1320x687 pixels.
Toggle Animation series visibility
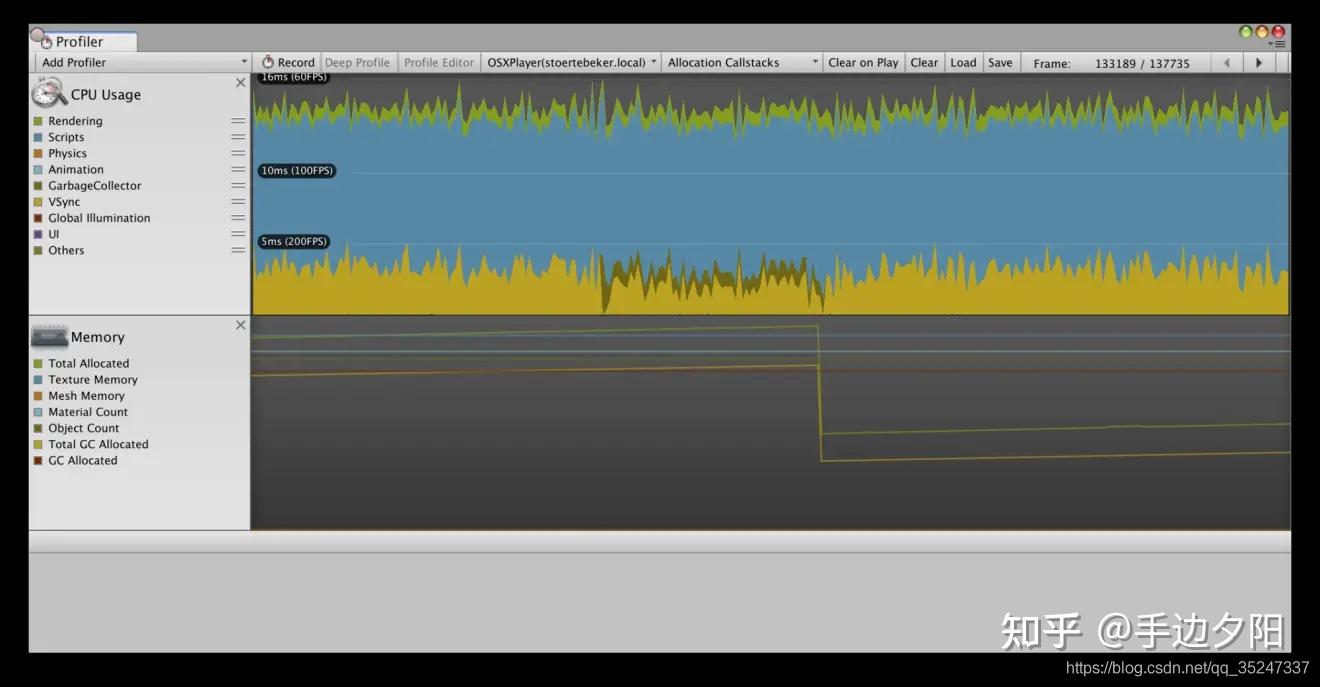click(x=38, y=169)
